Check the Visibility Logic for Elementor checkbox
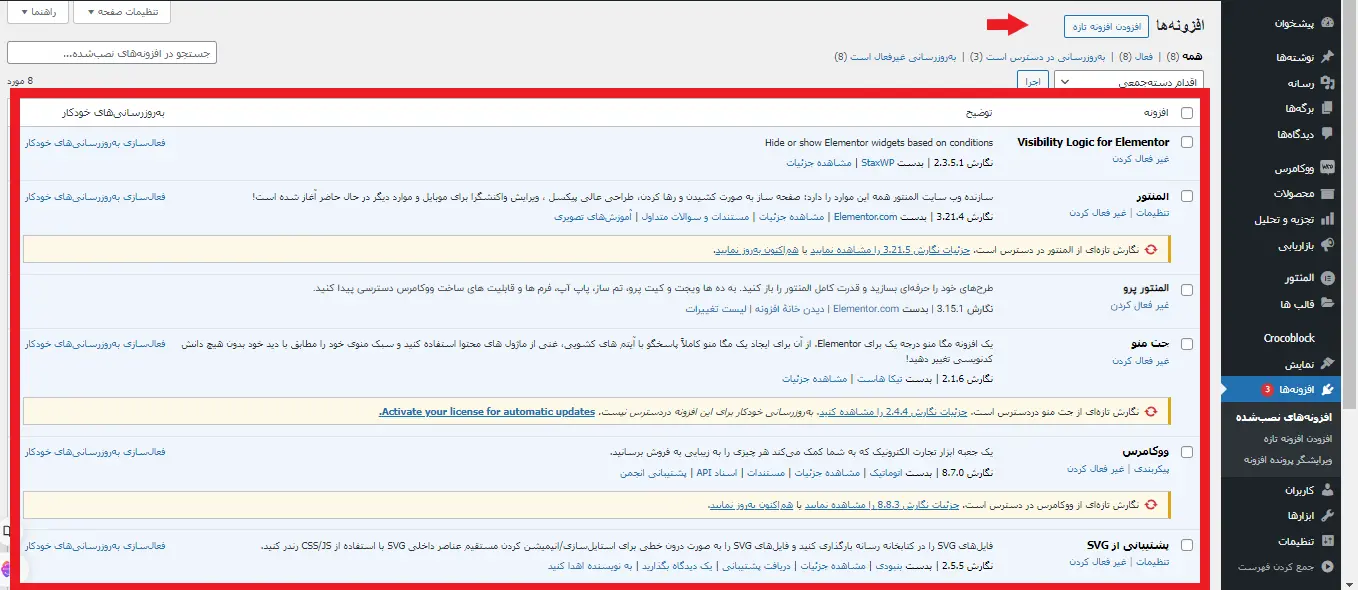The image size is (1358, 590). click(1187, 142)
